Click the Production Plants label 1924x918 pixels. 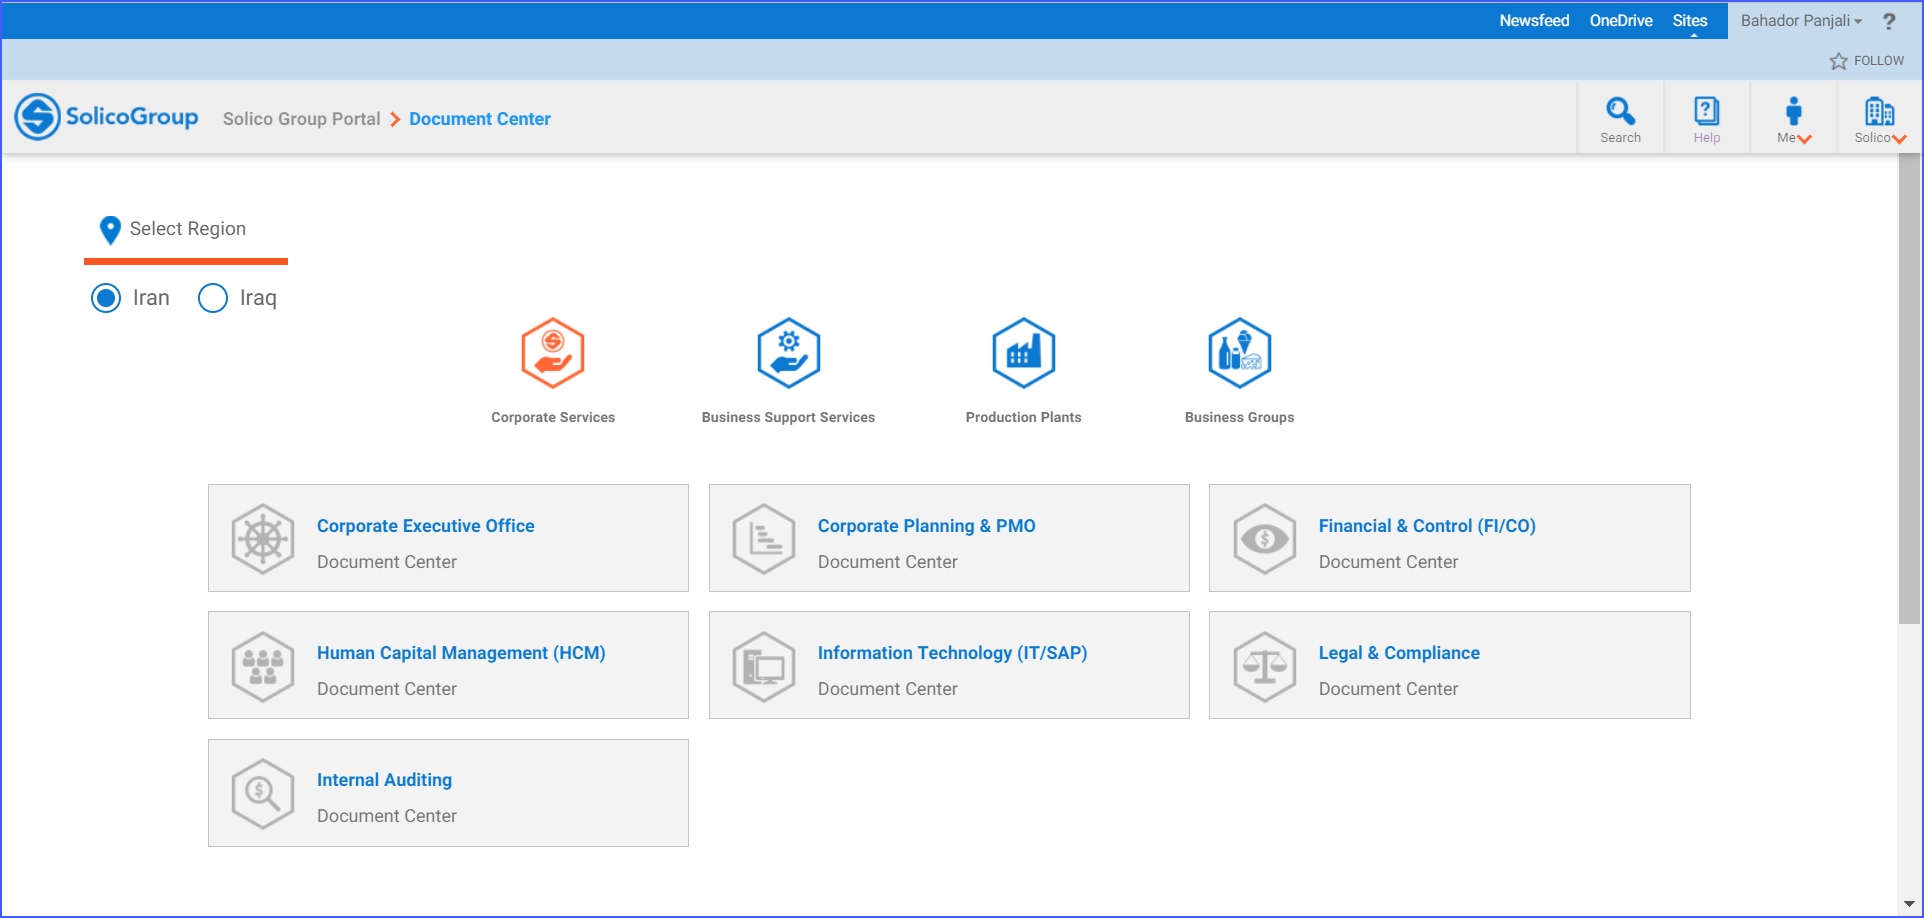(x=1024, y=417)
